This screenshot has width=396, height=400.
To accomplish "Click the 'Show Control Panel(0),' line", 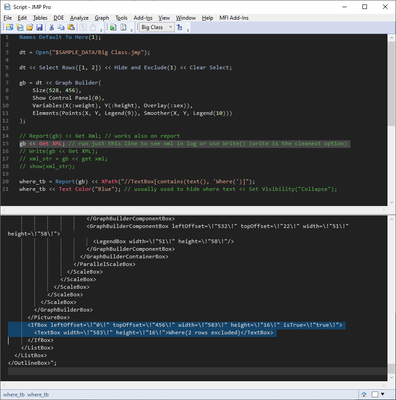I will point(68,98).
